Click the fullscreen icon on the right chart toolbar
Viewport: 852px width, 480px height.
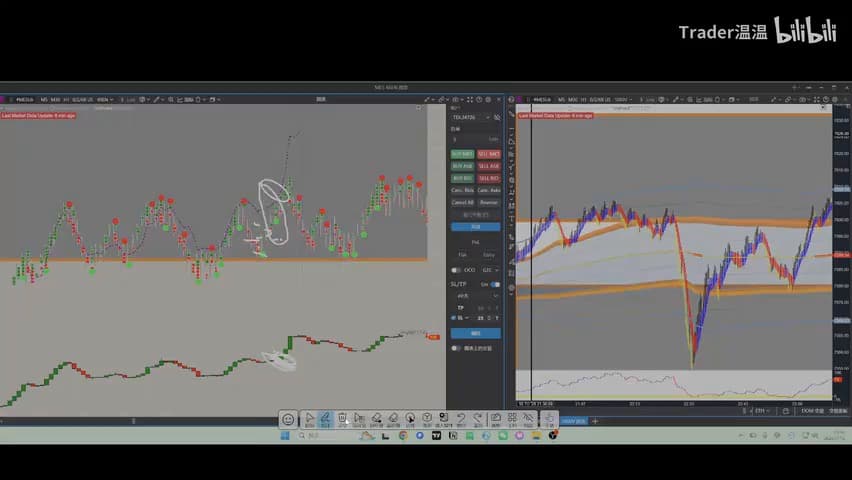pyautogui.click(x=817, y=99)
